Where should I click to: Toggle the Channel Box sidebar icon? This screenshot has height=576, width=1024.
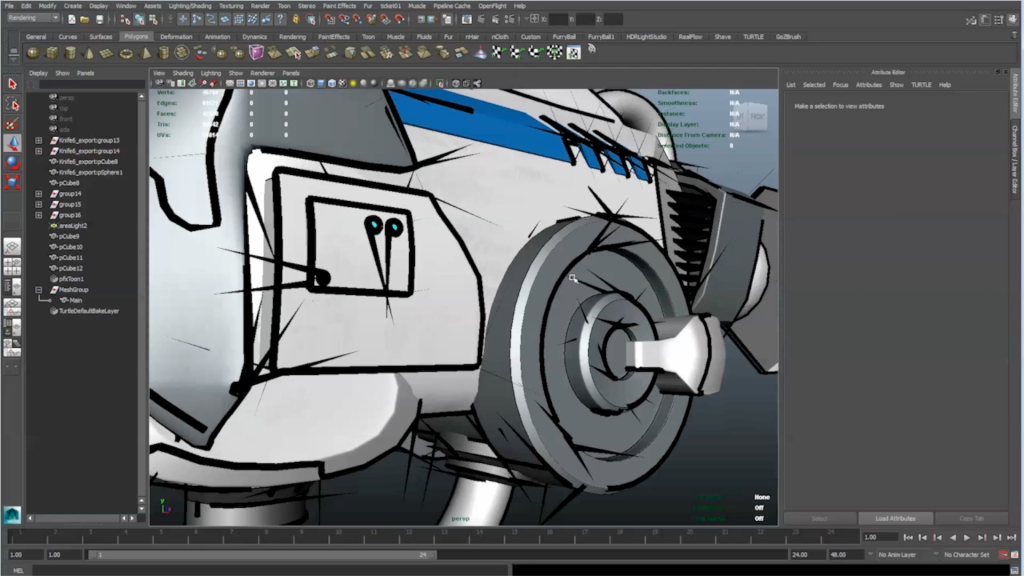tap(1013, 20)
